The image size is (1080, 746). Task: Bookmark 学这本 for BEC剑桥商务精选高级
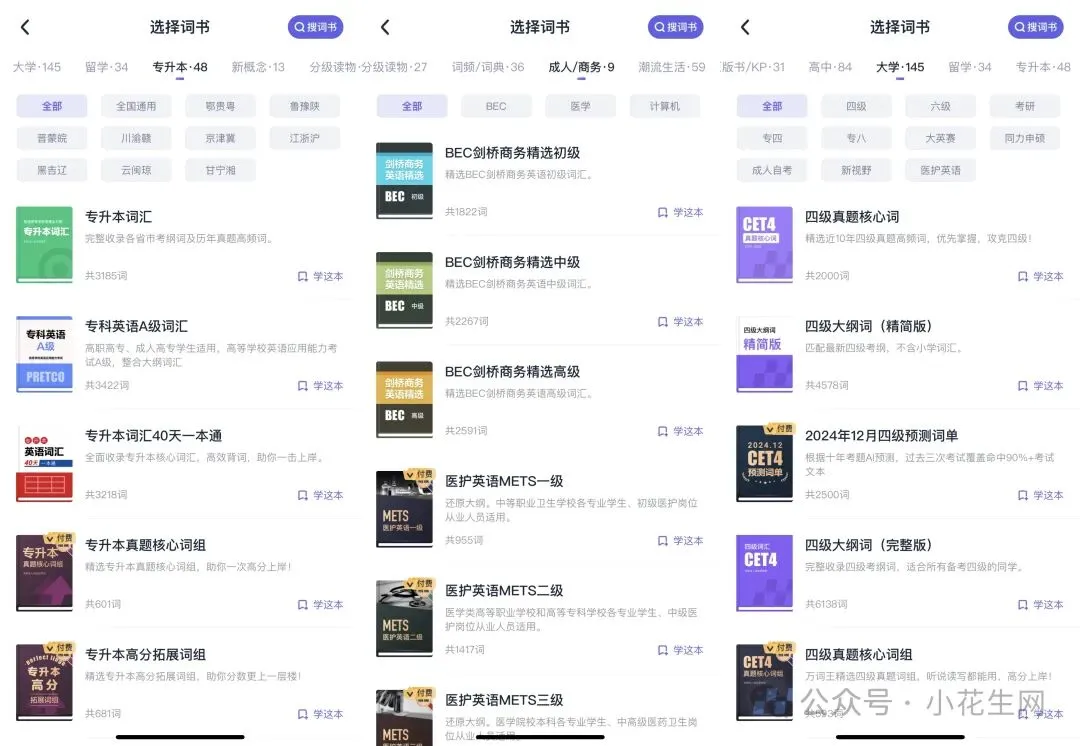click(681, 431)
